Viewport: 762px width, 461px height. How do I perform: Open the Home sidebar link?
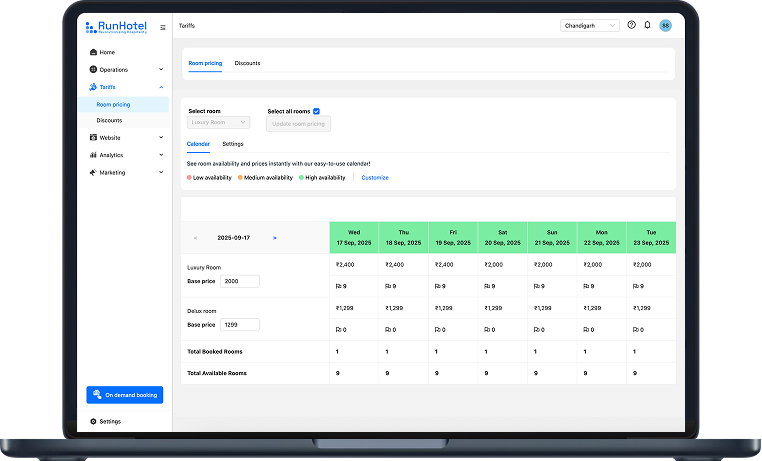[107, 52]
